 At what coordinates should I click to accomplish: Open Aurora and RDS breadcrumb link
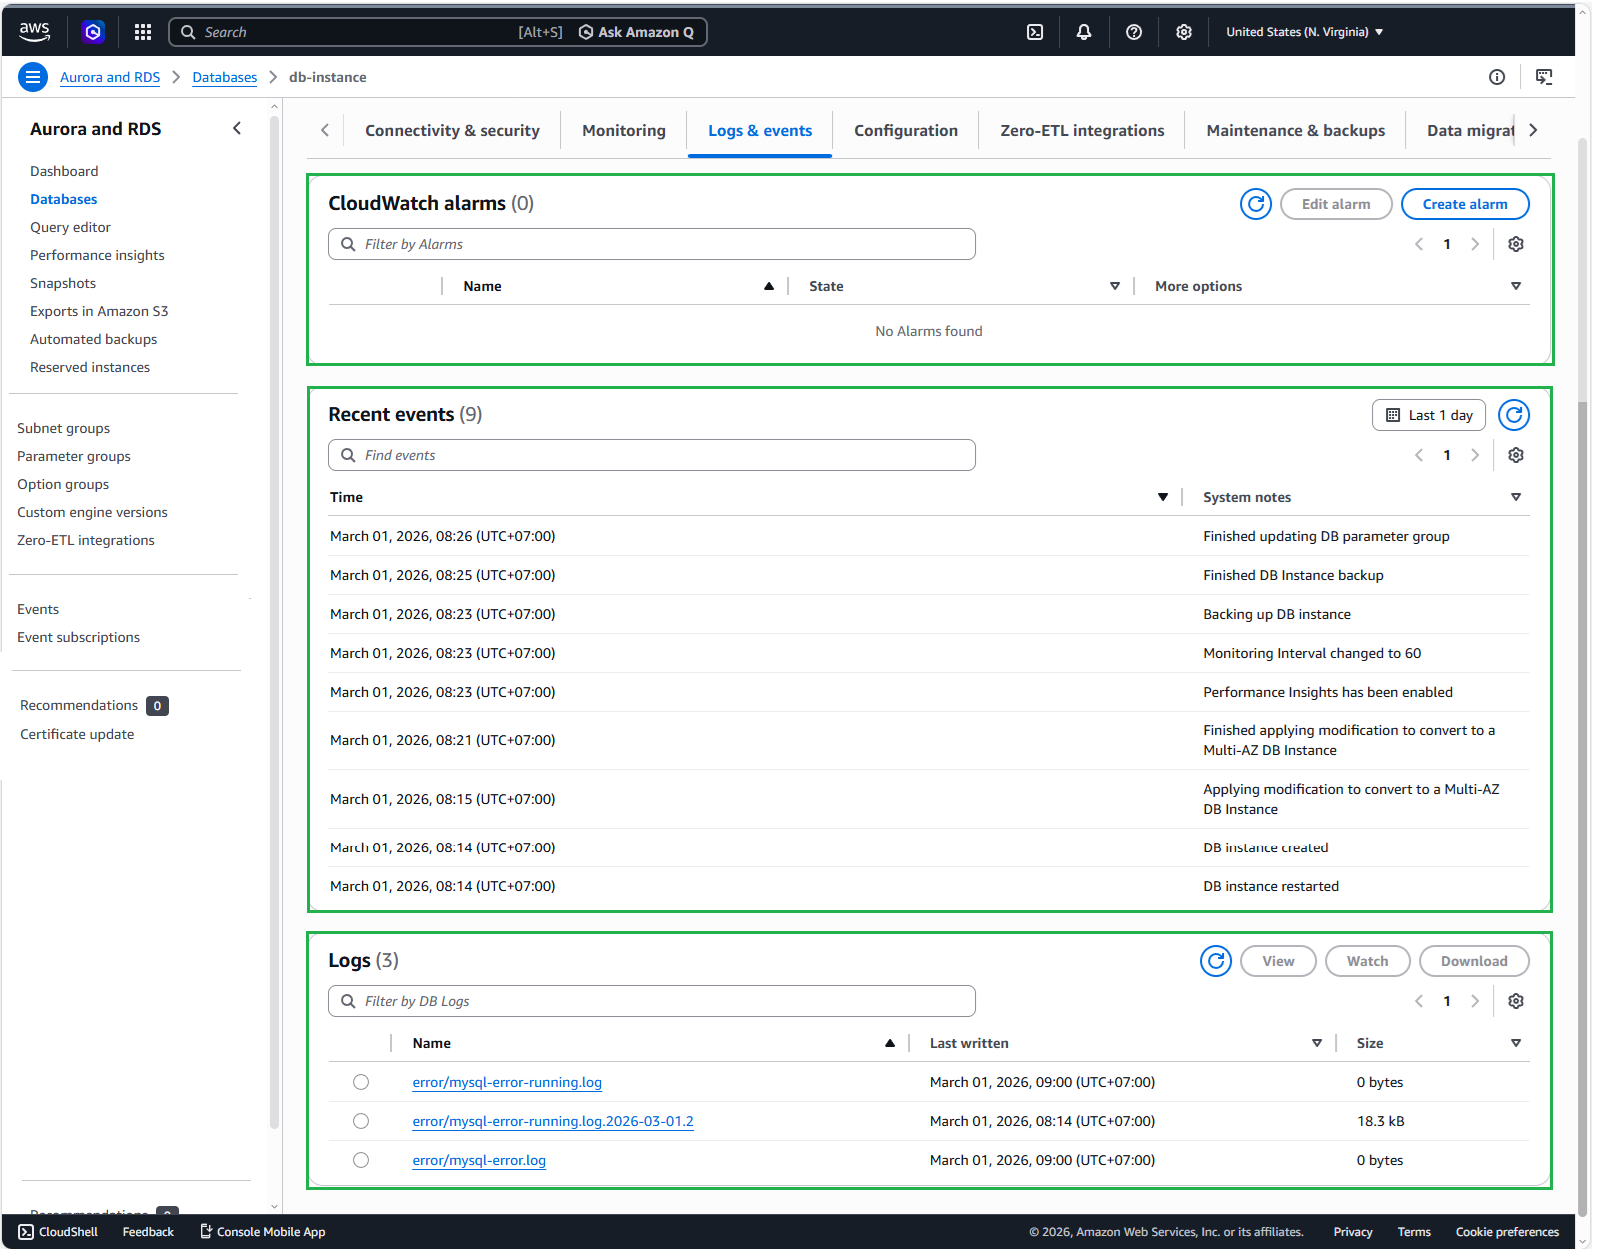click(x=110, y=77)
